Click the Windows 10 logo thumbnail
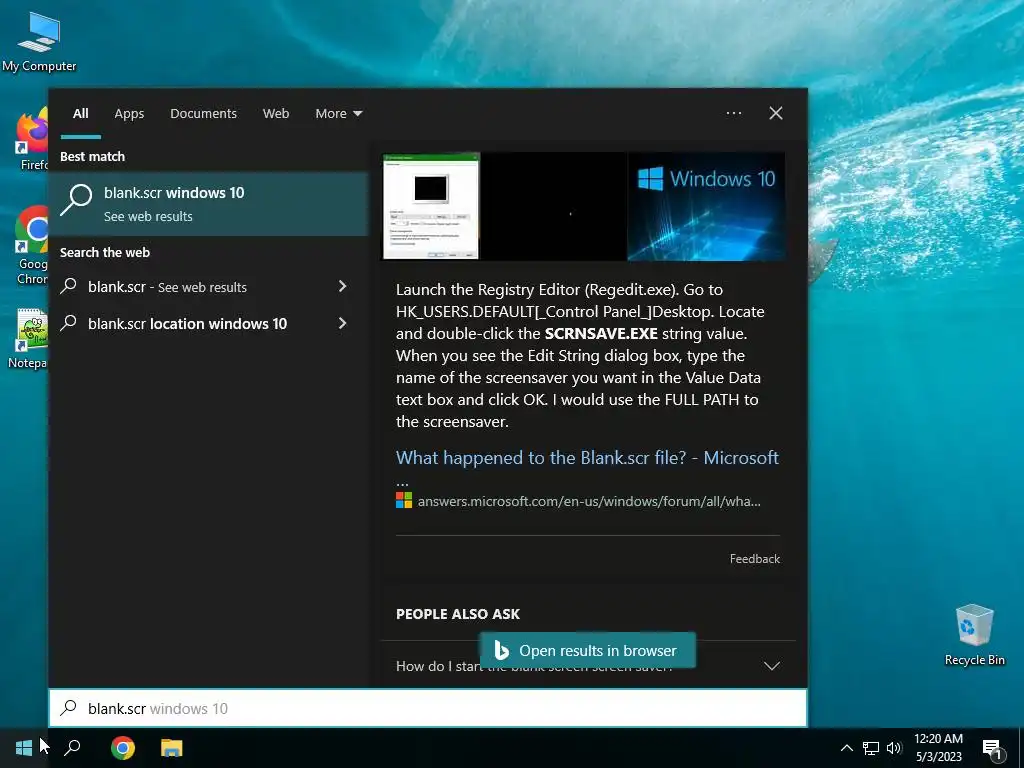1024x768 pixels. point(707,206)
